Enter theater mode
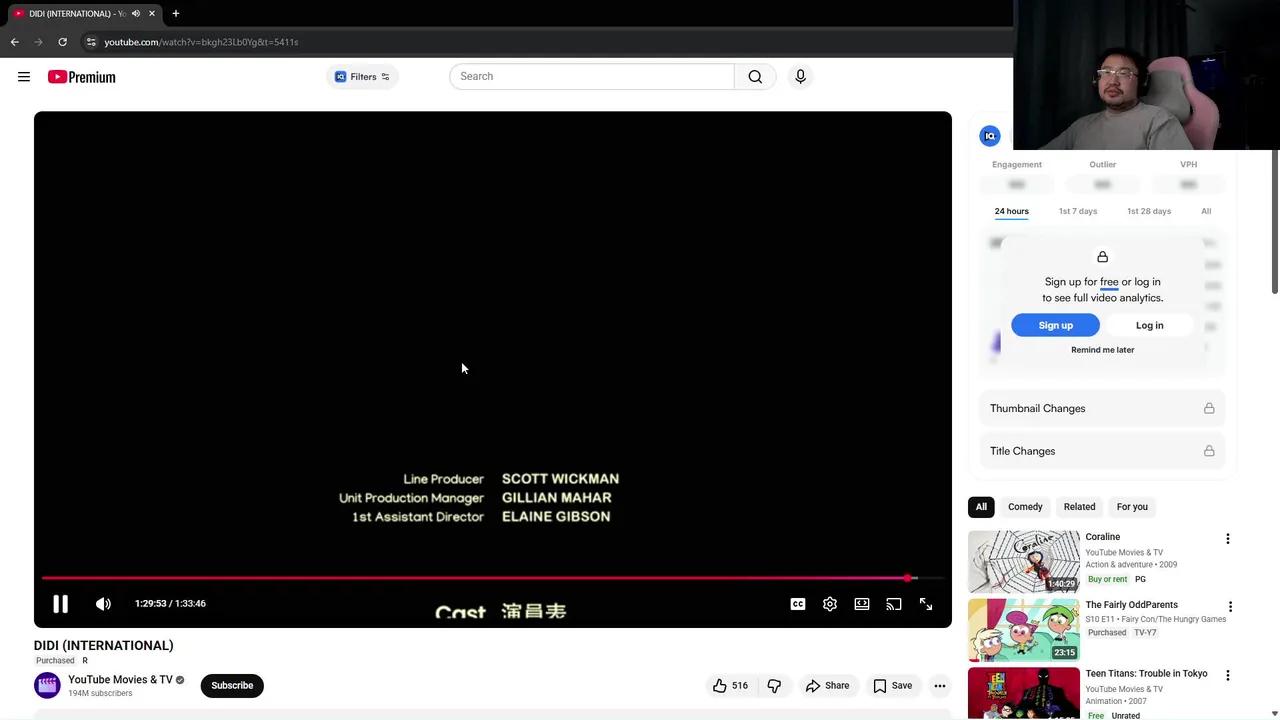Screen dimensions: 1280x720 (x=925, y=603)
